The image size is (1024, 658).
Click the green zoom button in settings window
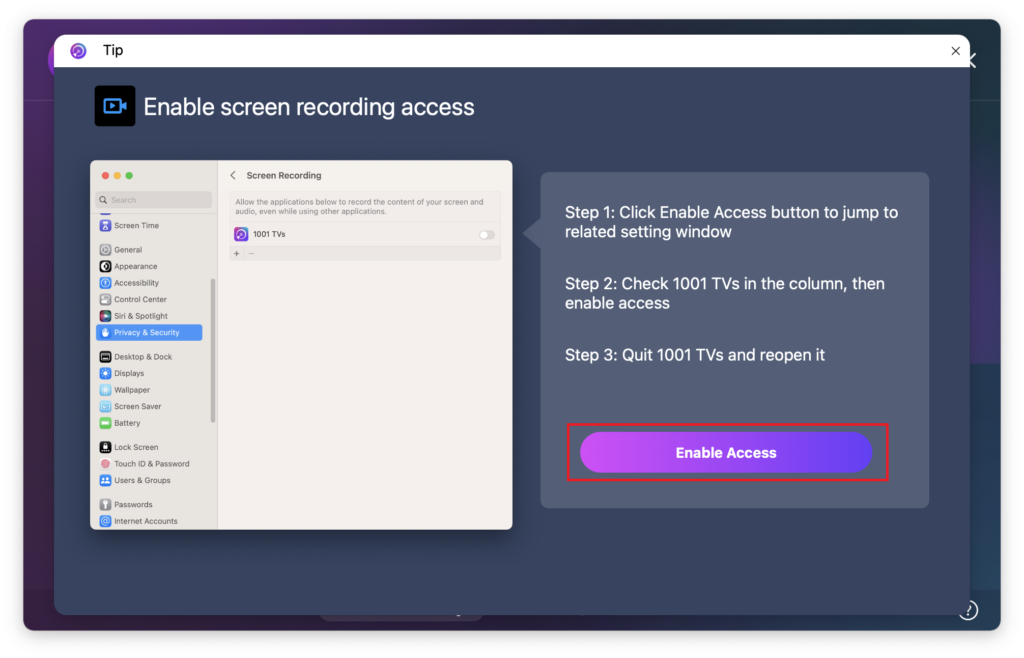pos(129,176)
